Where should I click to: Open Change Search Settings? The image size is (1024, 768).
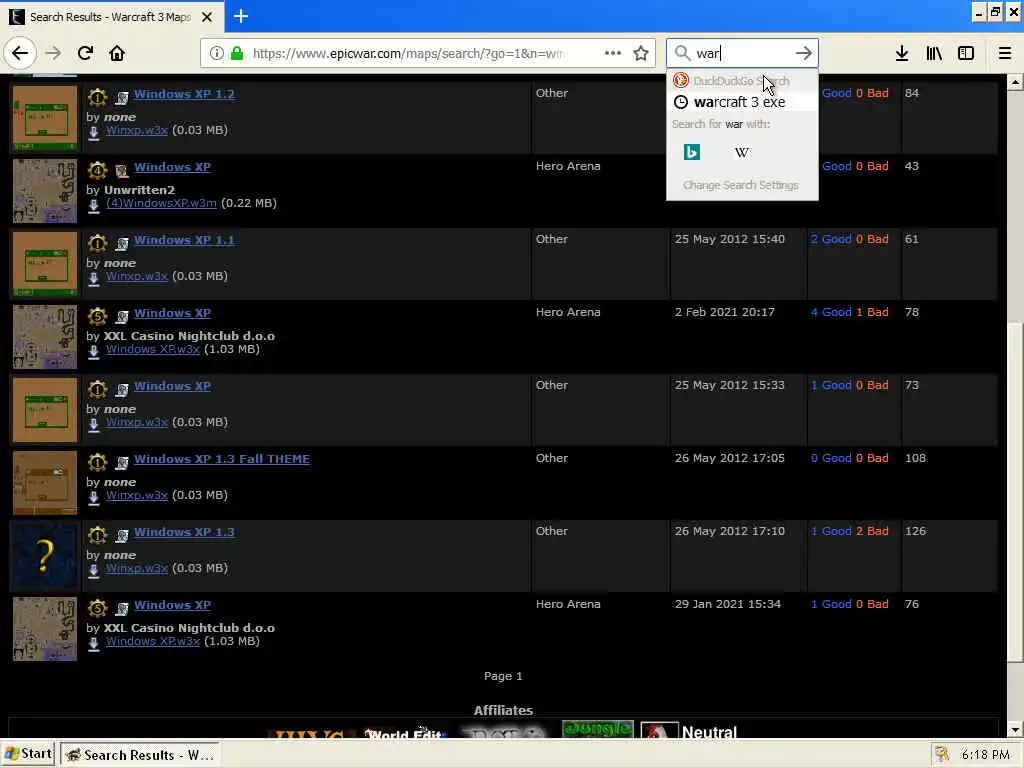pyautogui.click(x=741, y=185)
